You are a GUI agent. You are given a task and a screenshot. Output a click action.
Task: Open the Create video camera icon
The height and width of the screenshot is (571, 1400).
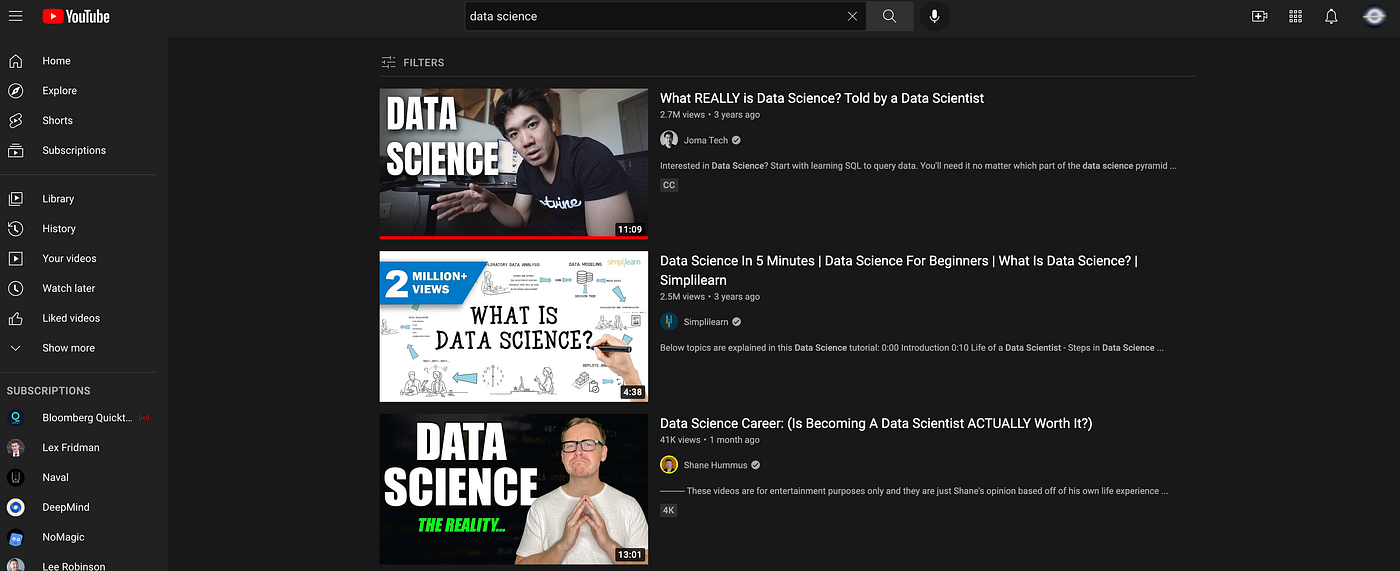[1259, 16]
